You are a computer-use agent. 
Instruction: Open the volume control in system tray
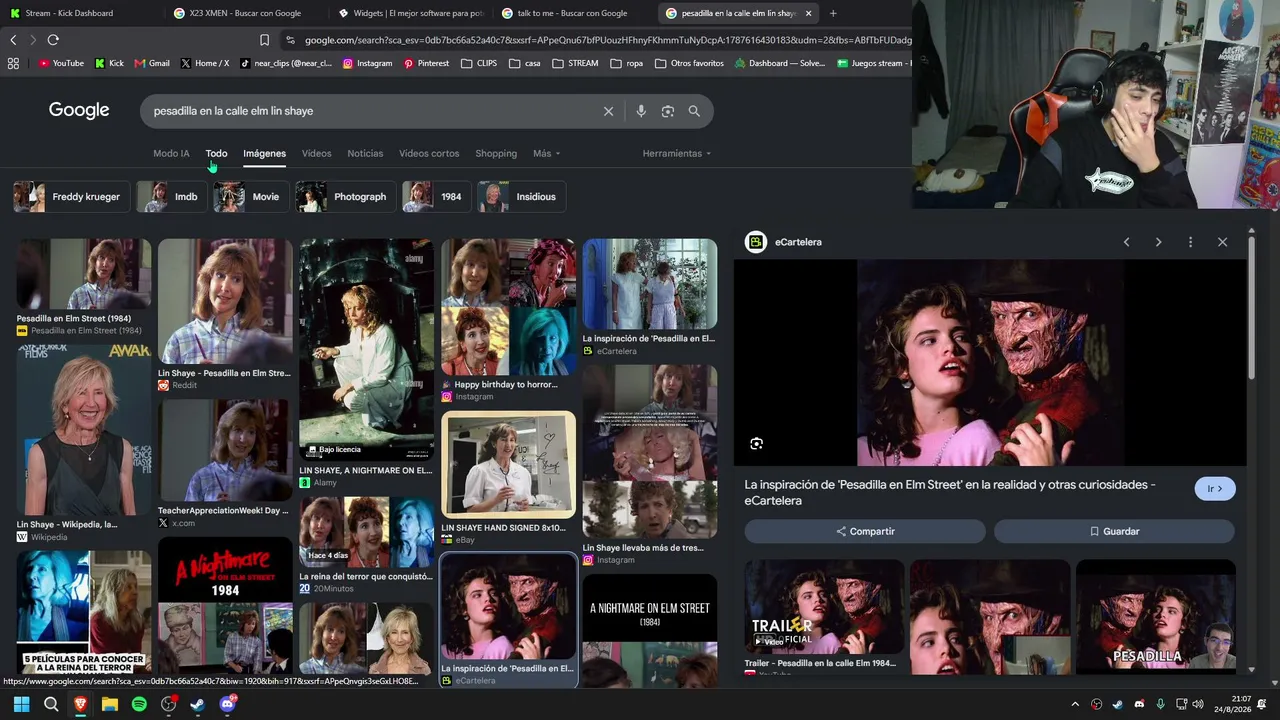coord(1198,704)
